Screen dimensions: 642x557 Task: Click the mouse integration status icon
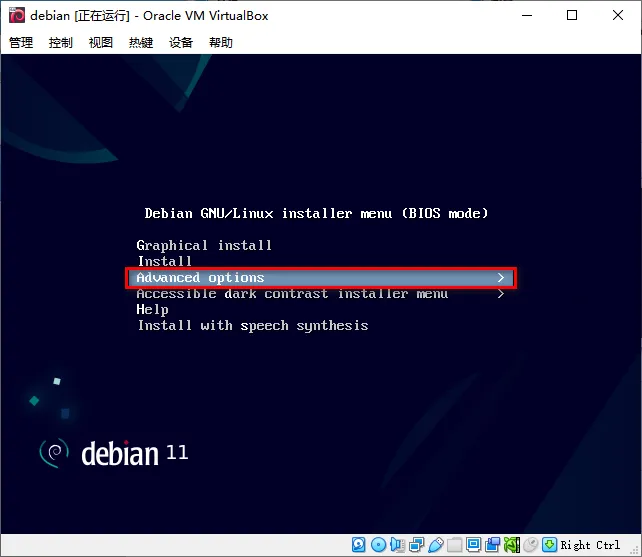click(x=531, y=545)
